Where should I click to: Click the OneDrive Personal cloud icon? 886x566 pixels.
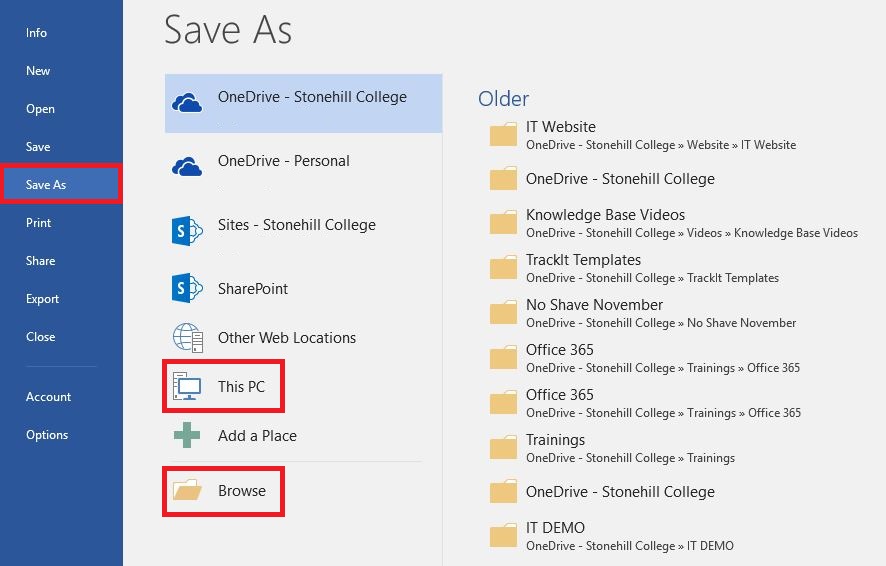pos(187,167)
